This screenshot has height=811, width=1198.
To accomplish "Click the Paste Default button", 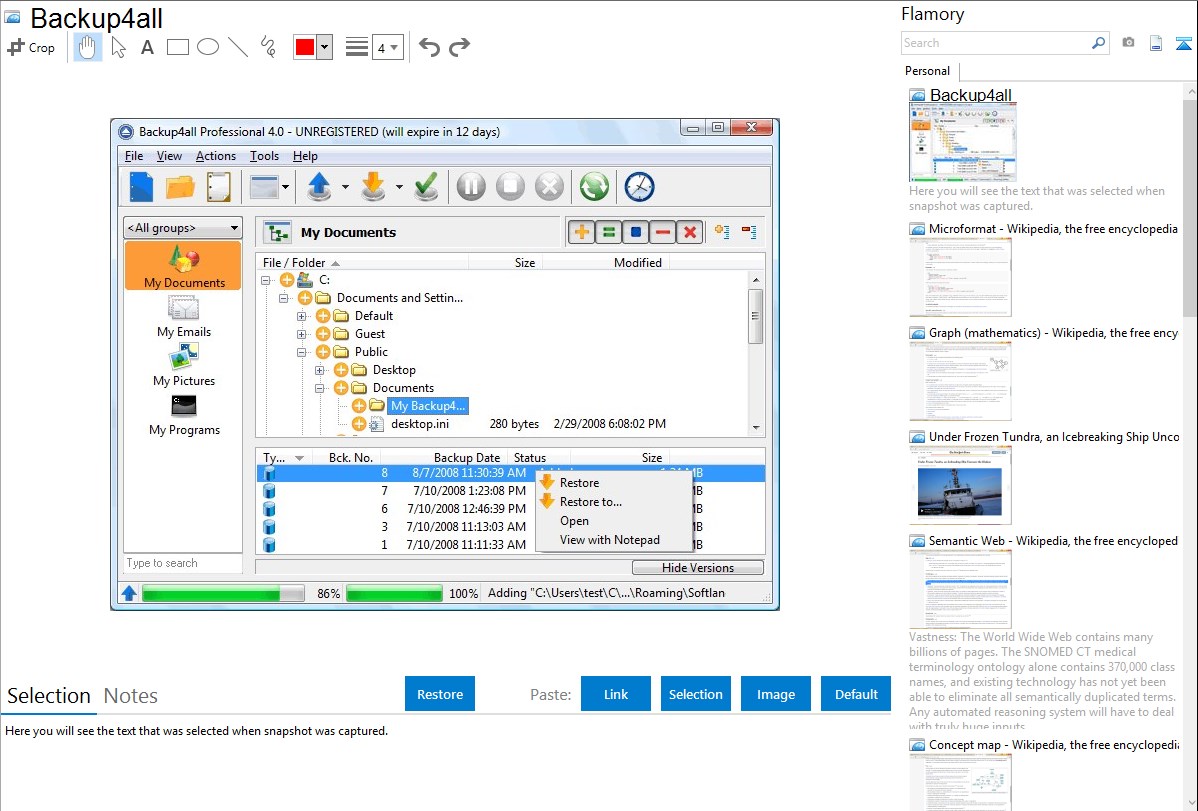I will tap(856, 694).
